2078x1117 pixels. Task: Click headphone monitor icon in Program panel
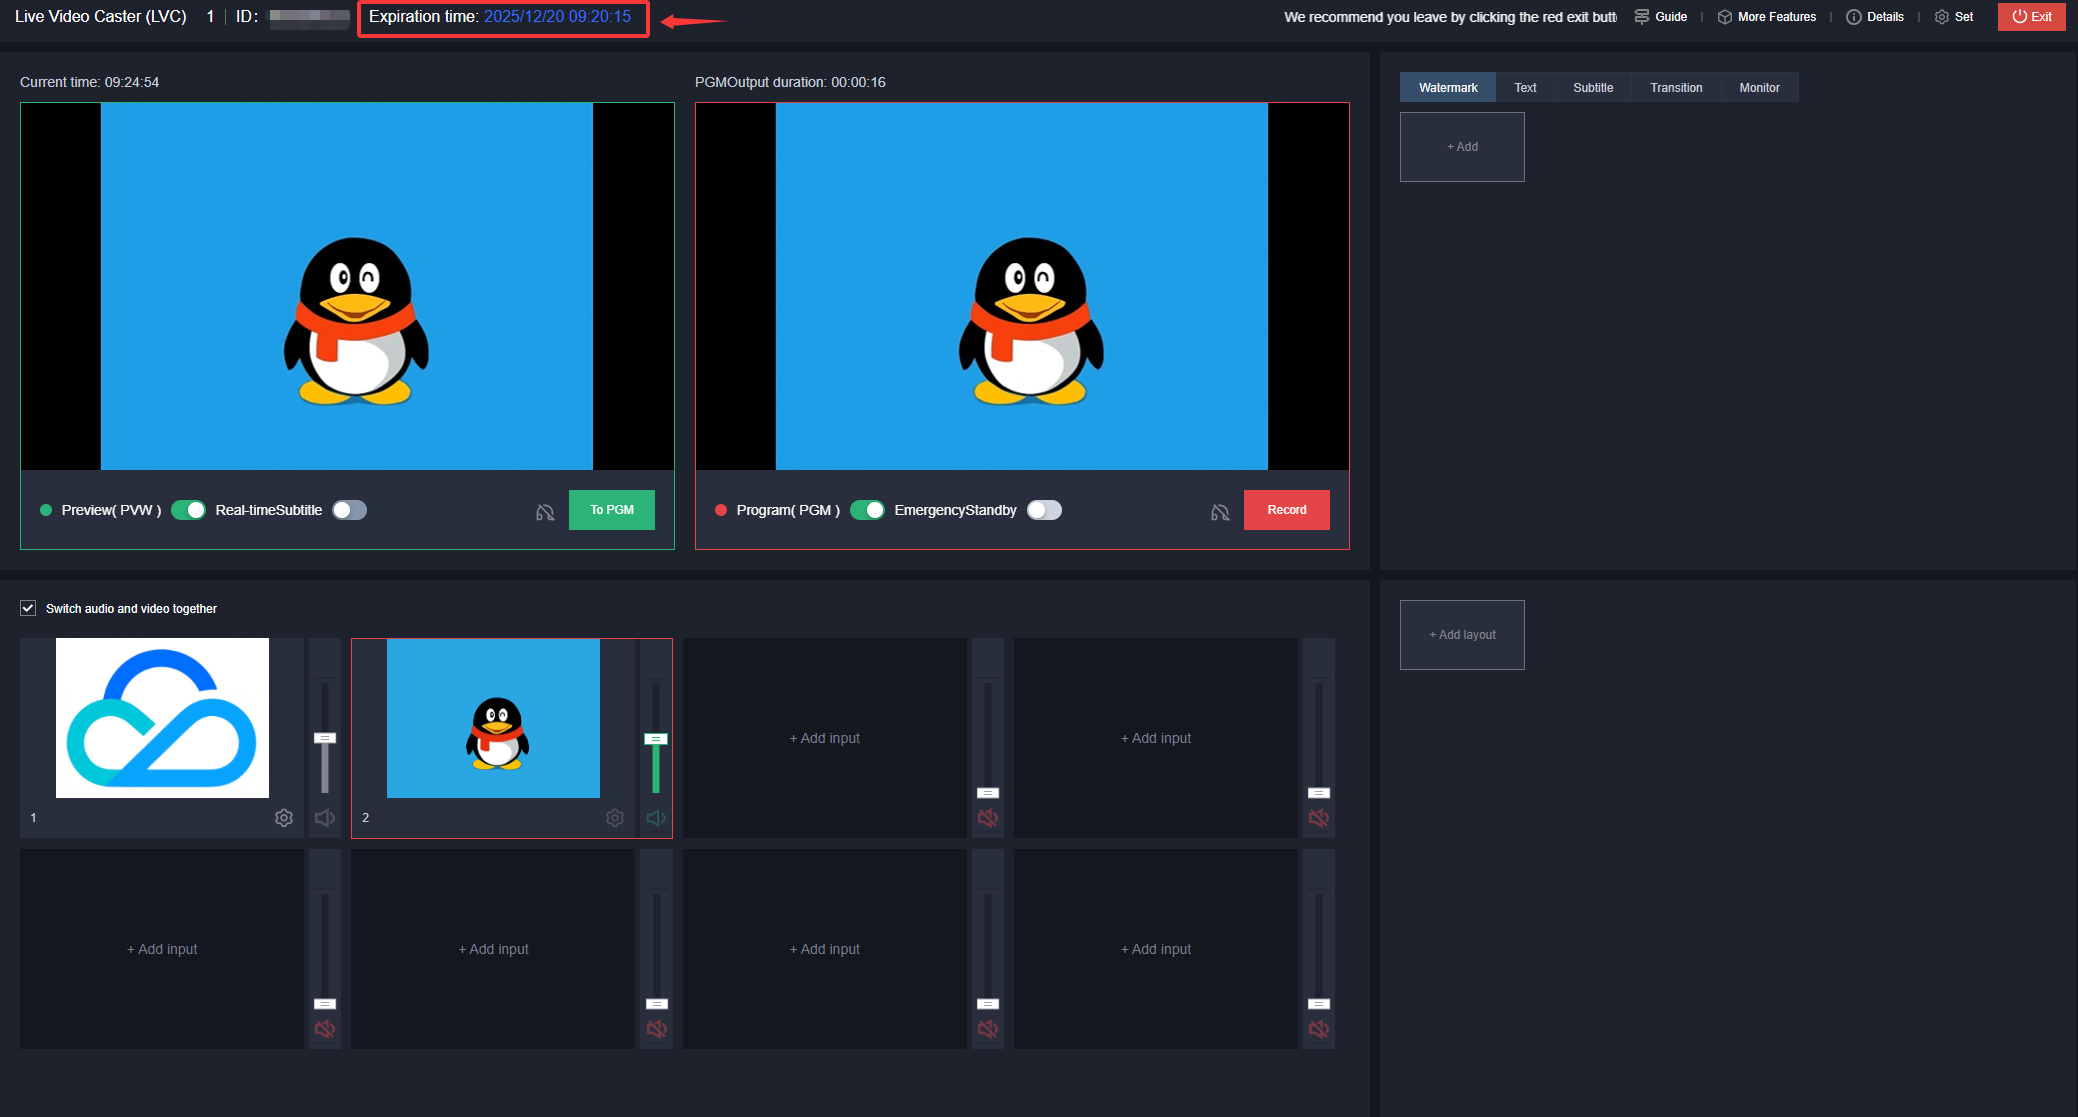pos(1220,512)
